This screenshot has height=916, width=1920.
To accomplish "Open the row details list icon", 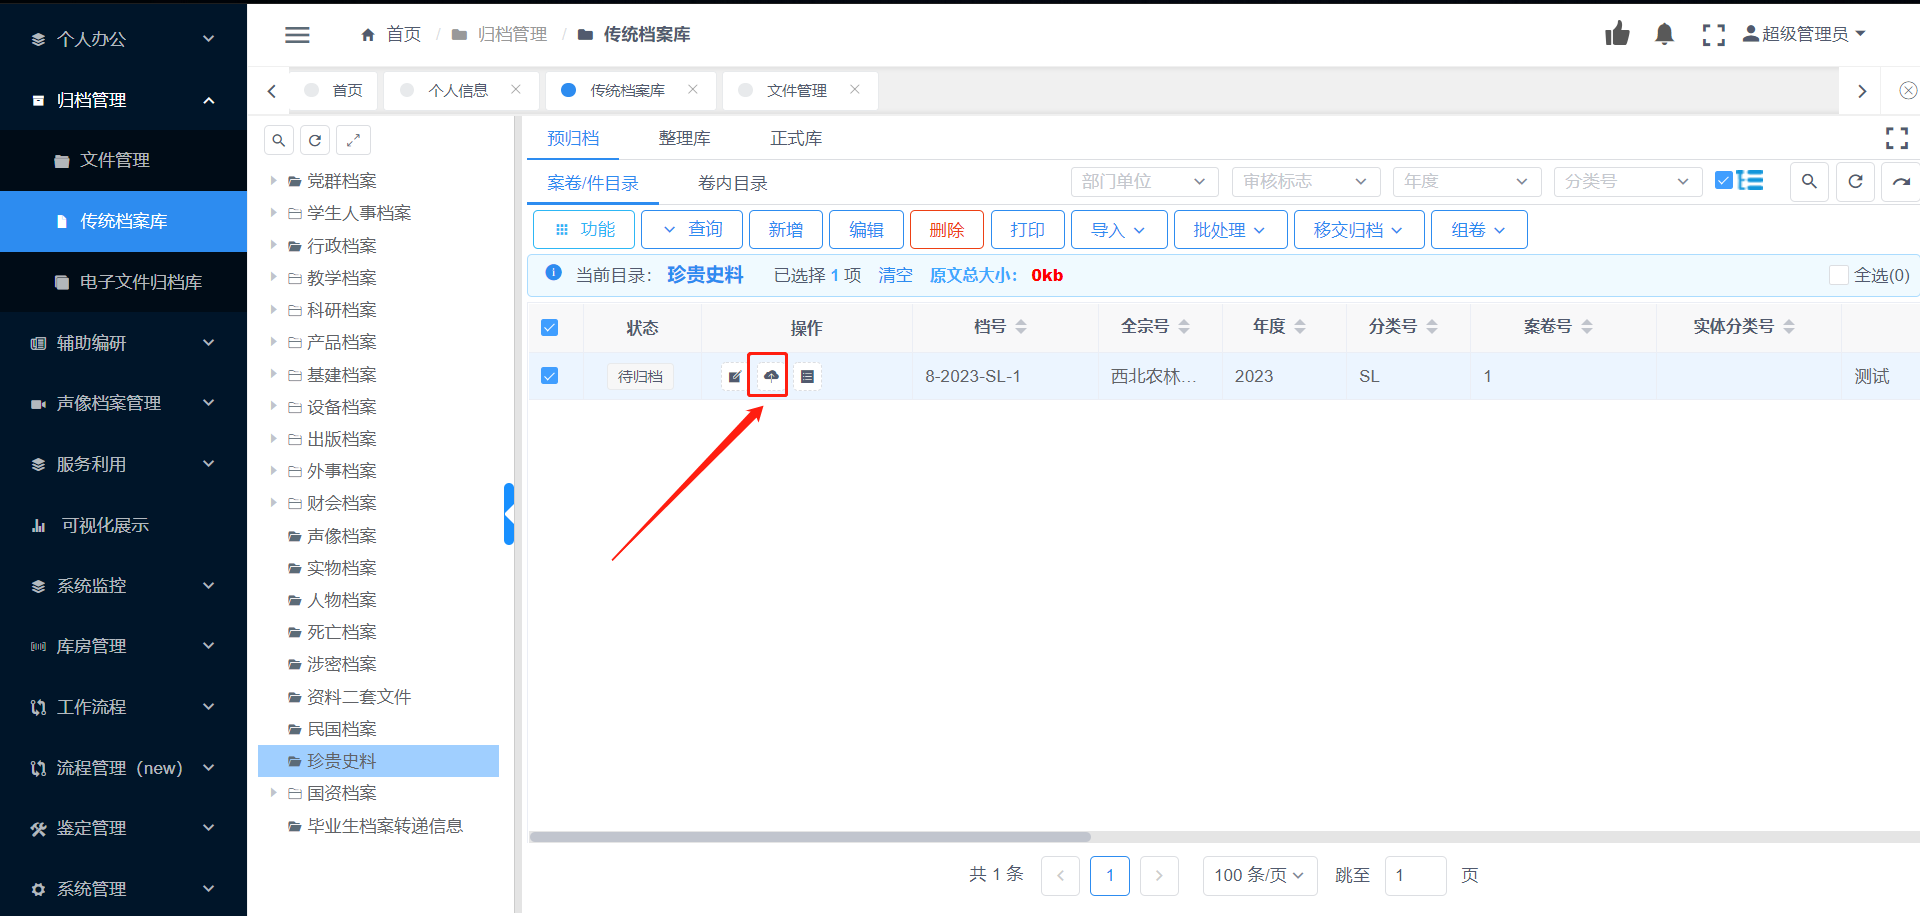I will point(807,376).
